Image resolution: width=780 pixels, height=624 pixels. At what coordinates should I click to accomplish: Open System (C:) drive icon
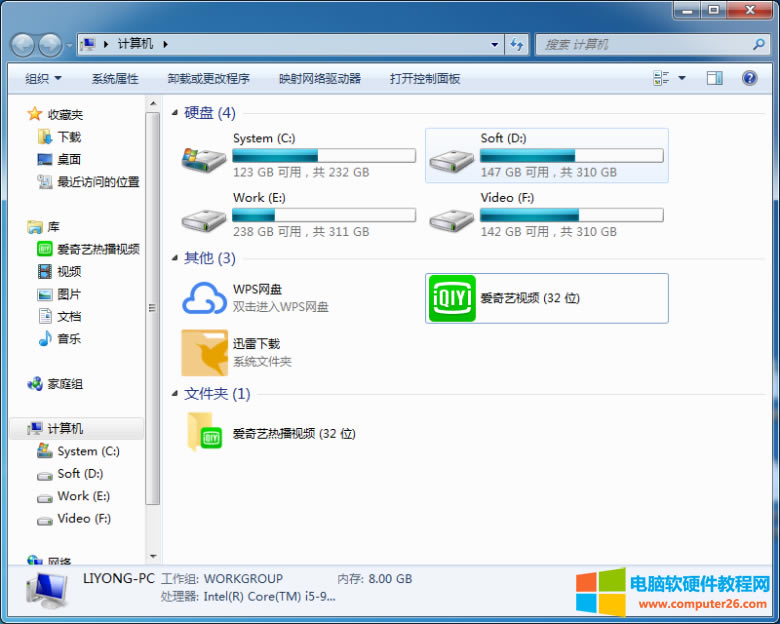coord(204,156)
